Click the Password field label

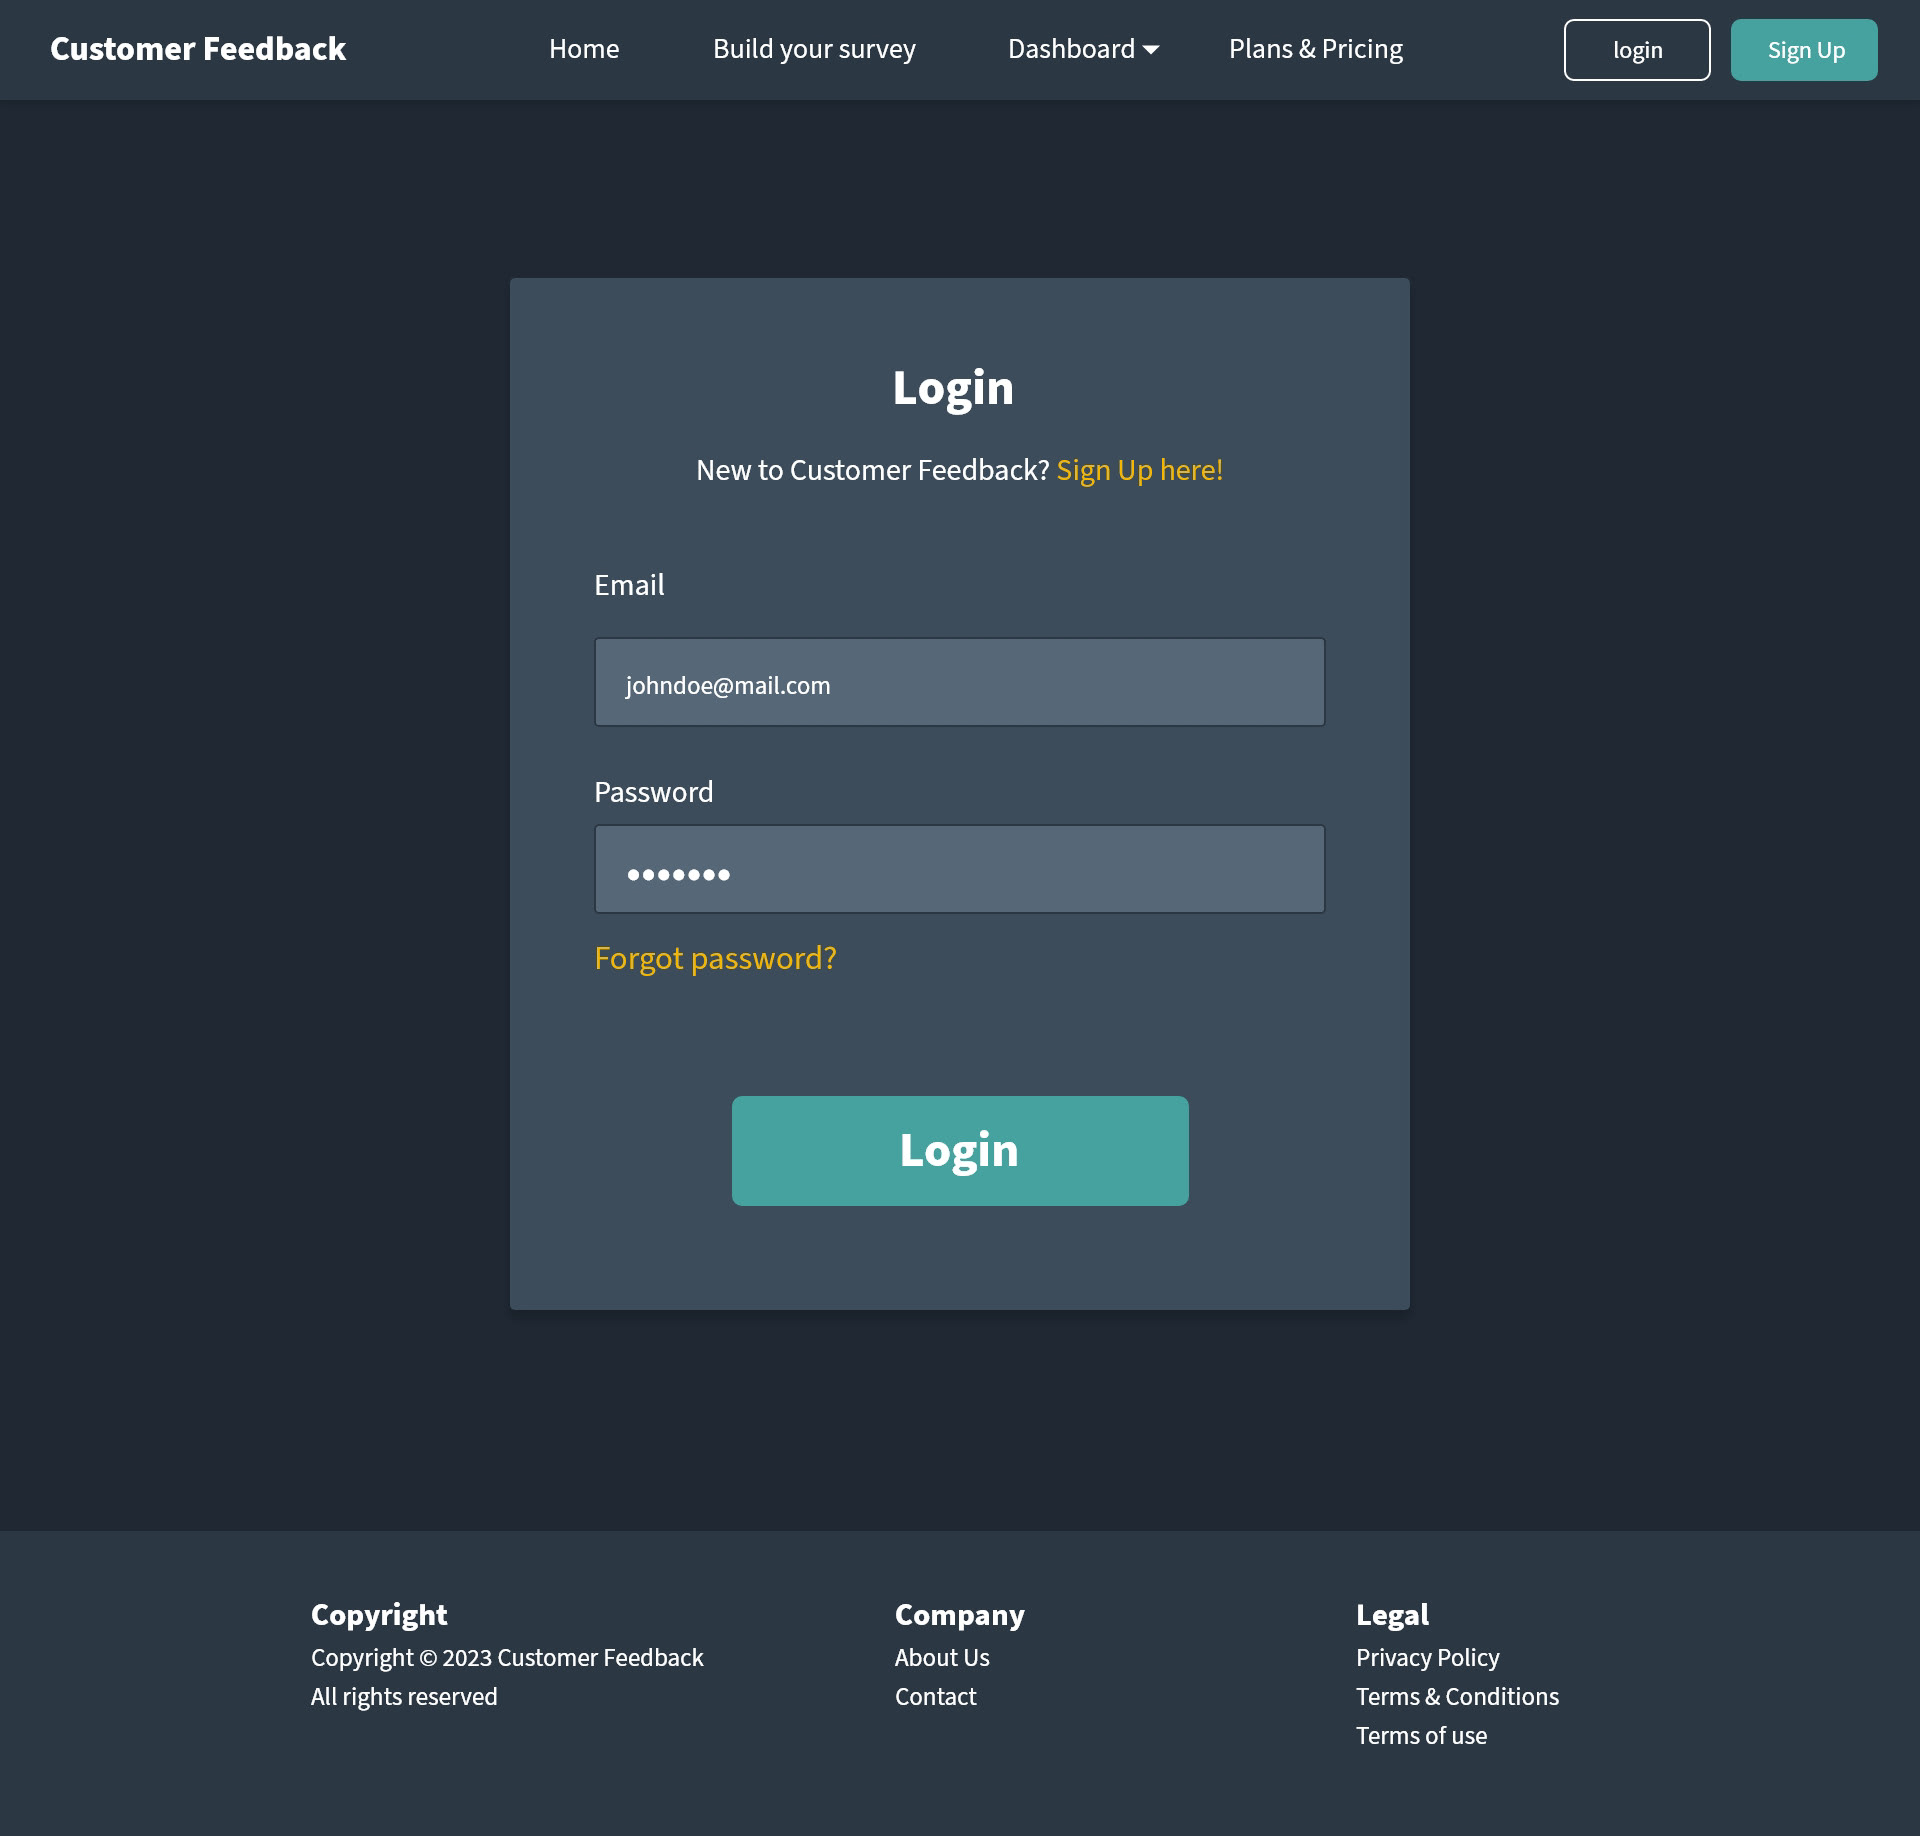tap(654, 792)
